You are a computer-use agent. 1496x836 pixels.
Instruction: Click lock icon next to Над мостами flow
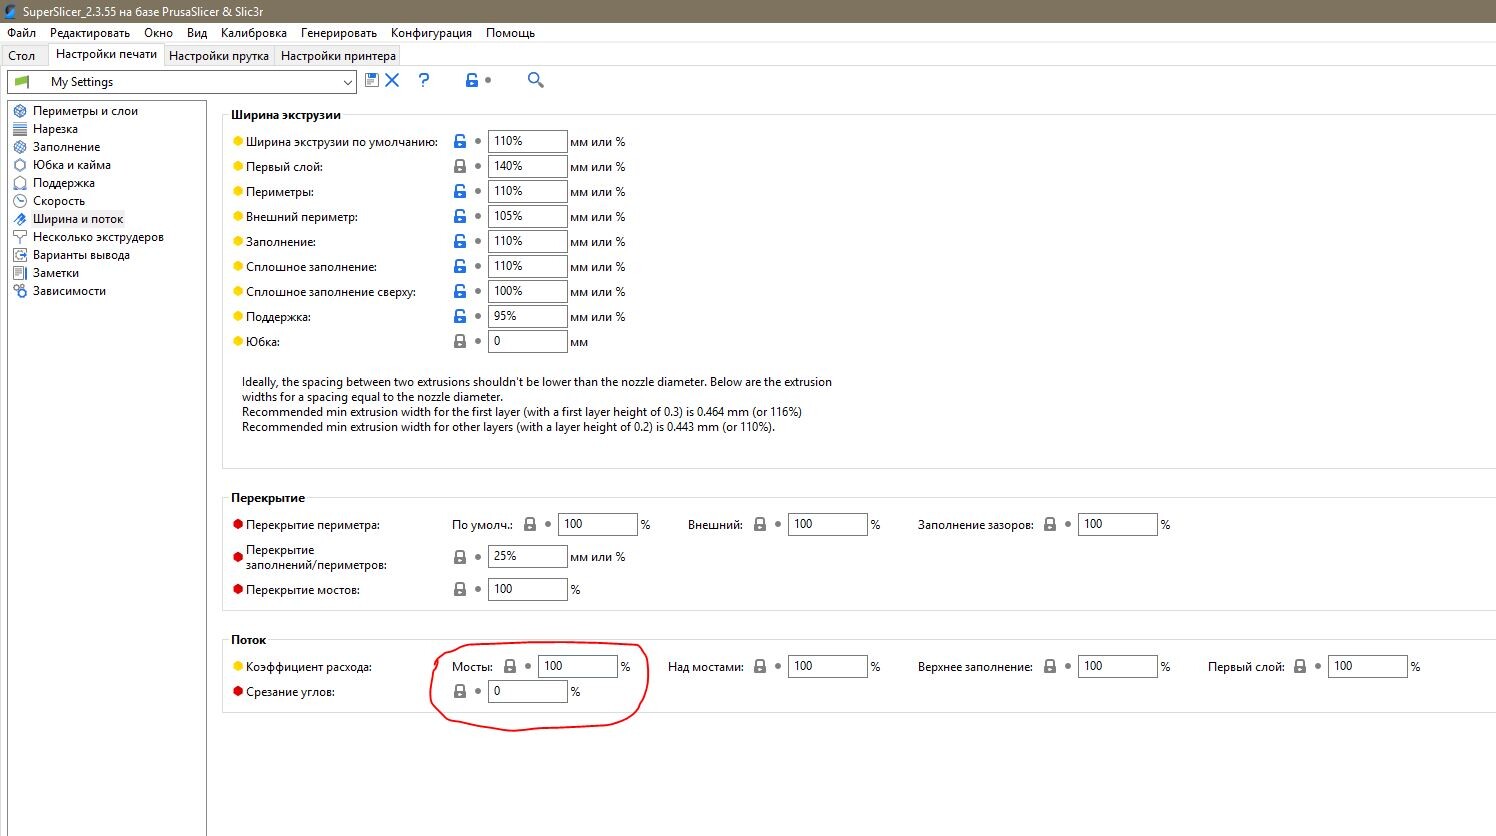pos(760,667)
